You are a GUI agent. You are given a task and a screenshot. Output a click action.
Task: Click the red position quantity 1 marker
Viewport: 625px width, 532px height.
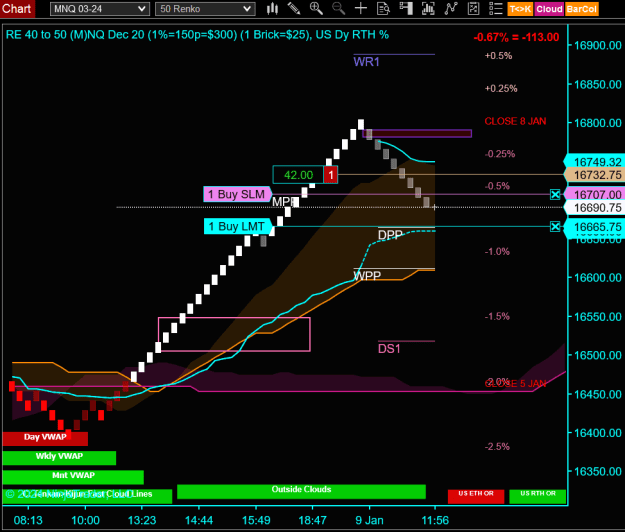click(330, 175)
